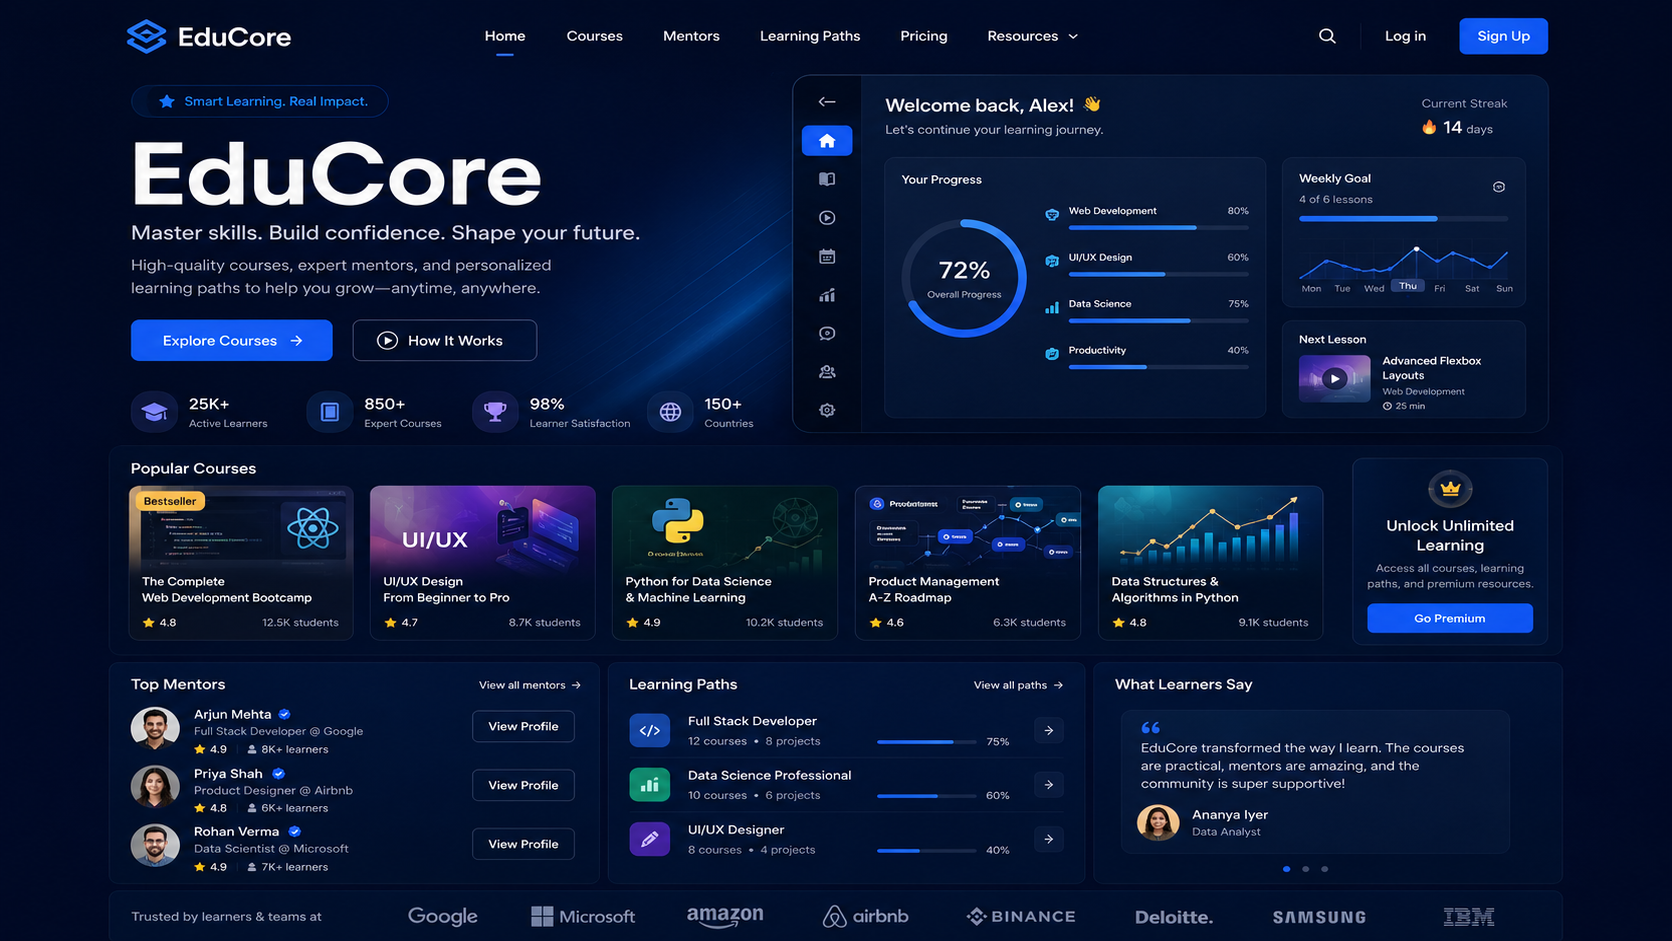Viewport: 1672px width, 941px height.
Task: Click the 72% overall progress ring
Action: coord(964,278)
